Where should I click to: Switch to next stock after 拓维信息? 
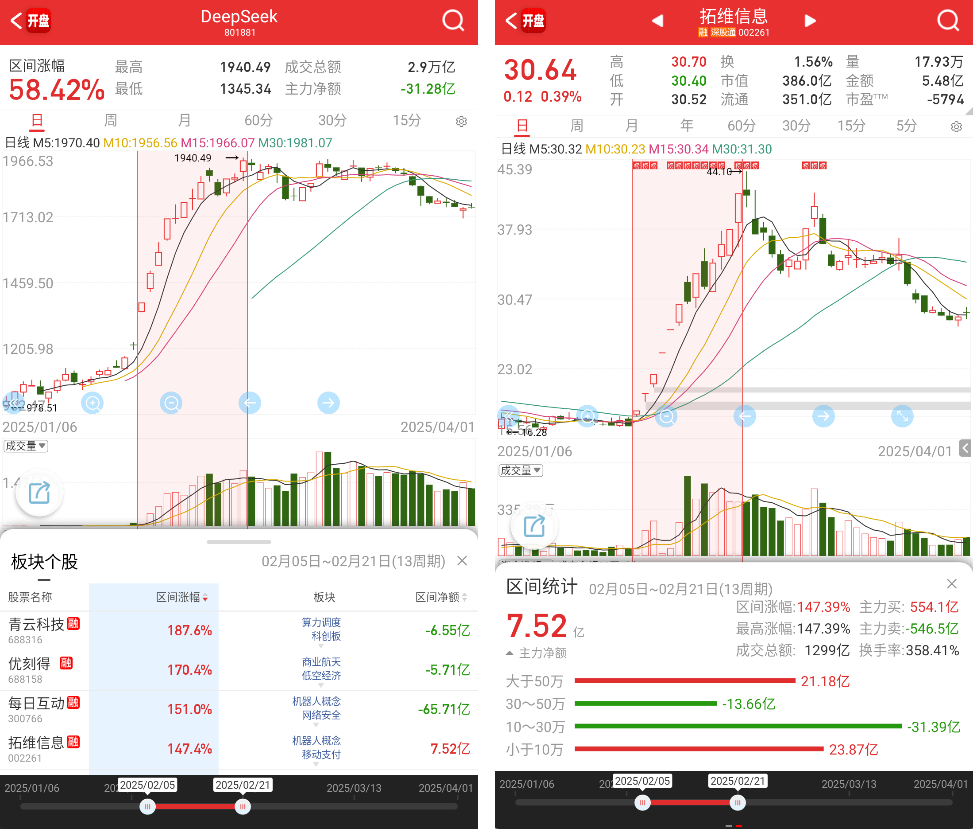(x=810, y=21)
